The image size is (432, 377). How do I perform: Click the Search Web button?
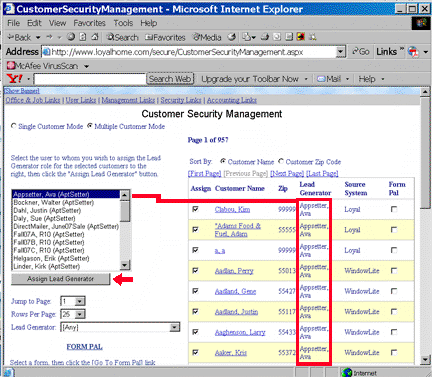click(x=170, y=79)
